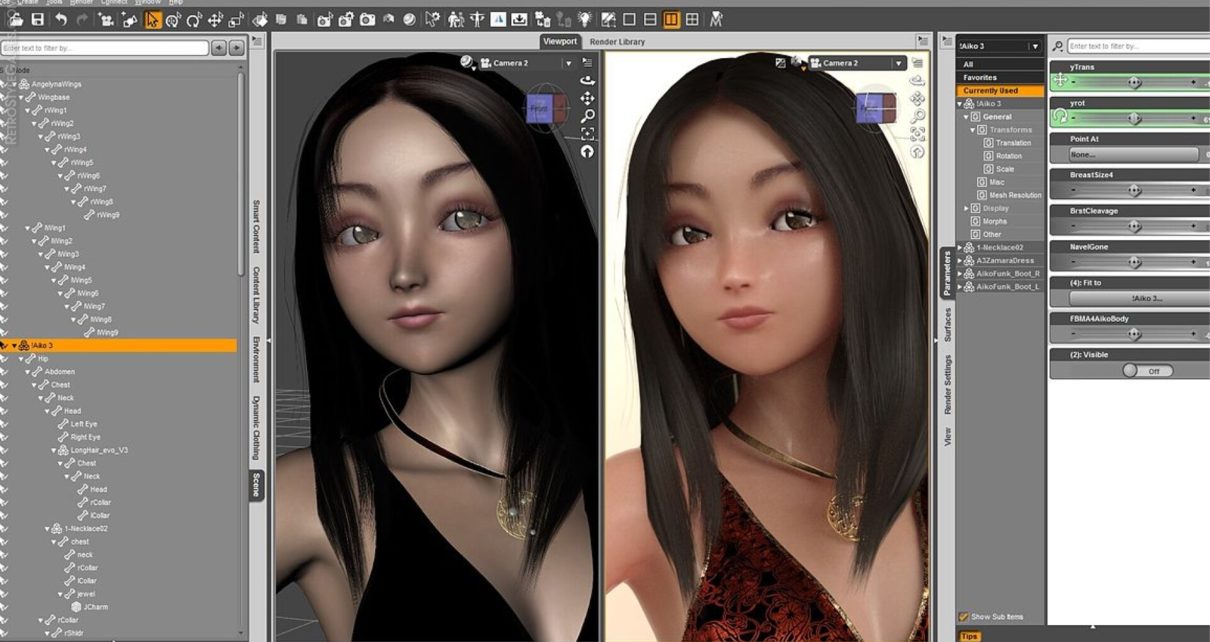Switch to the Render Library tab
Image resolution: width=1210 pixels, height=642 pixels.
(x=617, y=42)
